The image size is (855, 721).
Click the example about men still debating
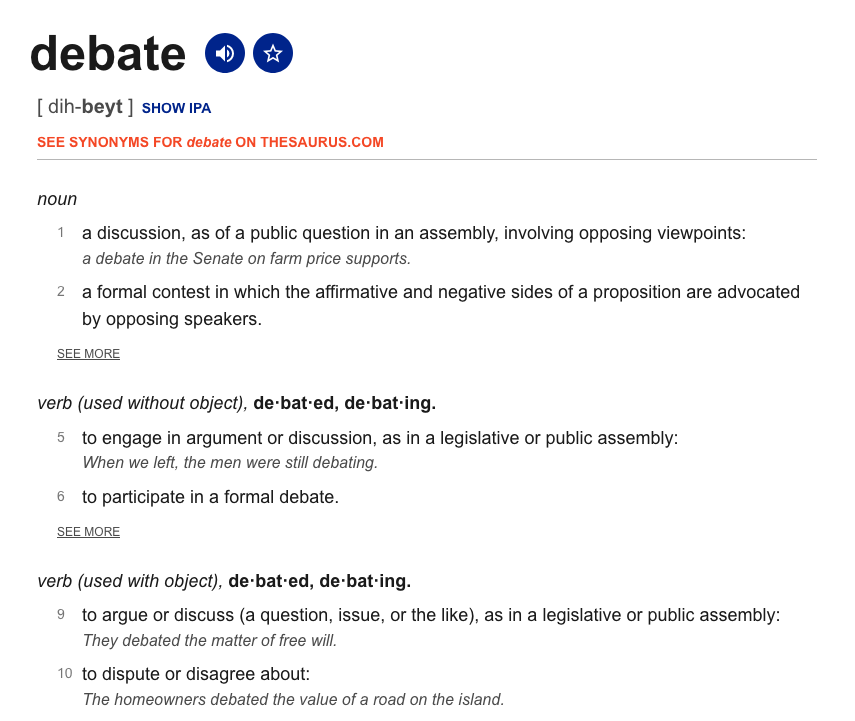coord(230,462)
